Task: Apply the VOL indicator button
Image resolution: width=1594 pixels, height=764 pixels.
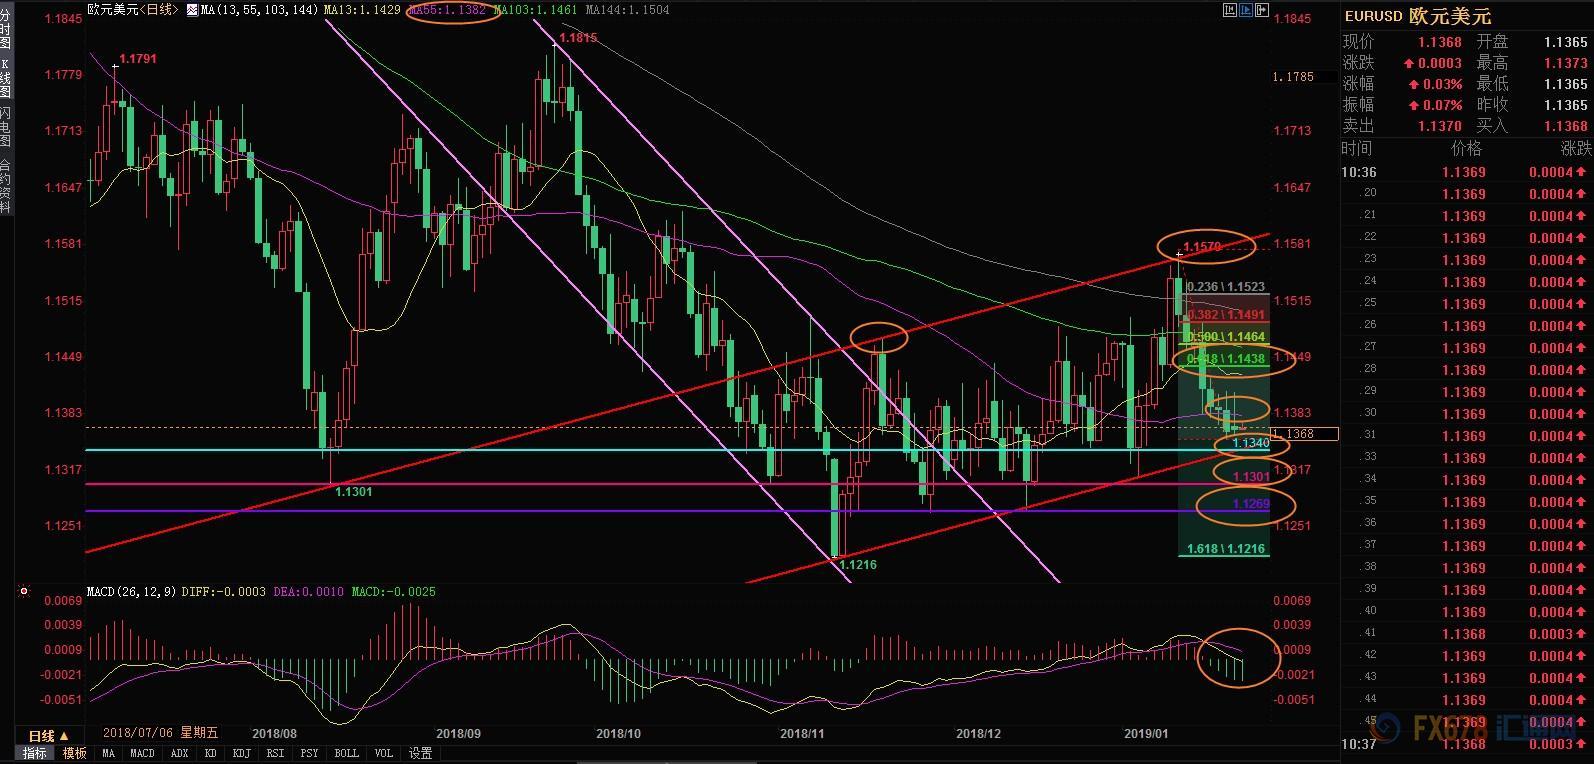Action: point(383,753)
